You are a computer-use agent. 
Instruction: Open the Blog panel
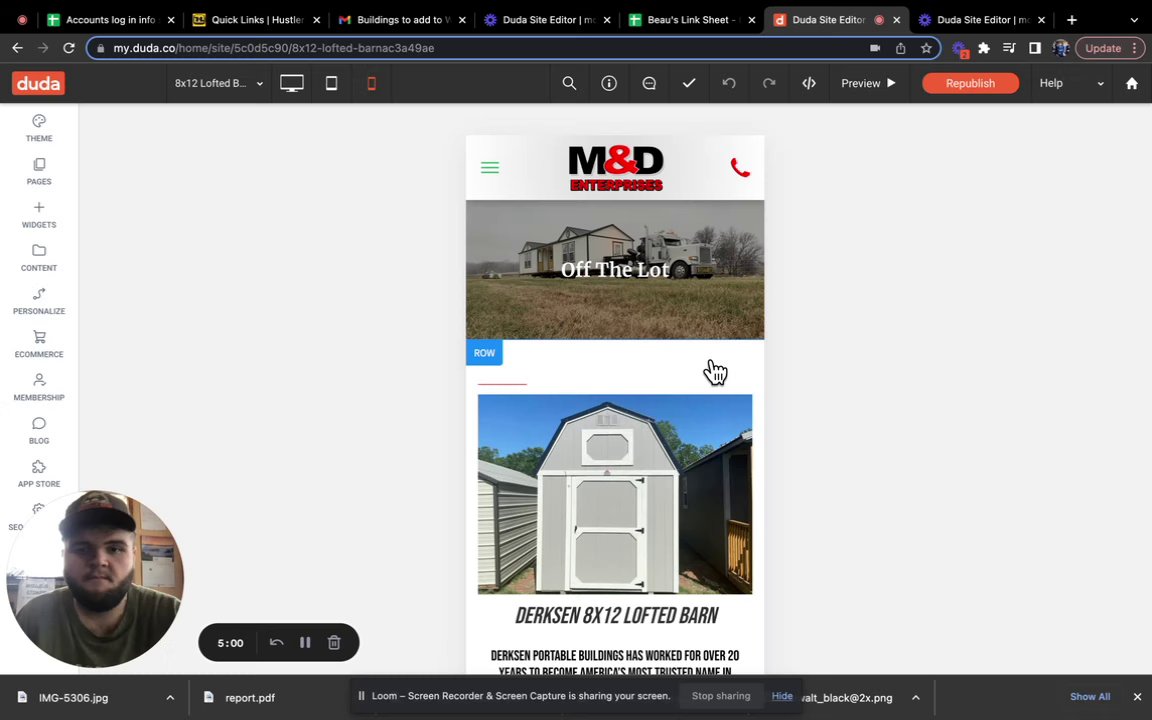pos(39,431)
